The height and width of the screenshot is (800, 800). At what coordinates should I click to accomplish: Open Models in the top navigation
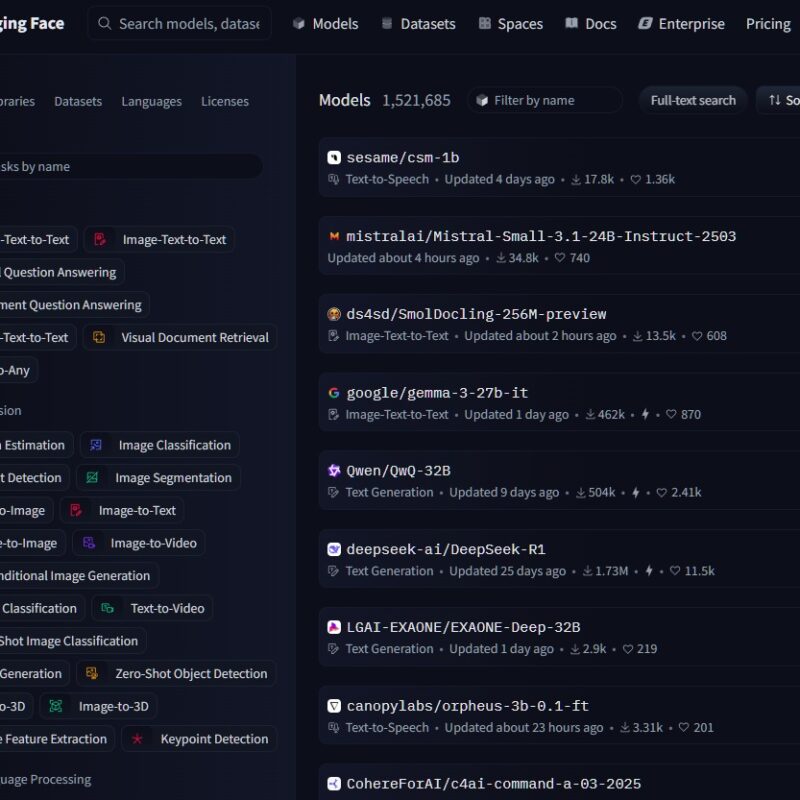click(x=326, y=23)
